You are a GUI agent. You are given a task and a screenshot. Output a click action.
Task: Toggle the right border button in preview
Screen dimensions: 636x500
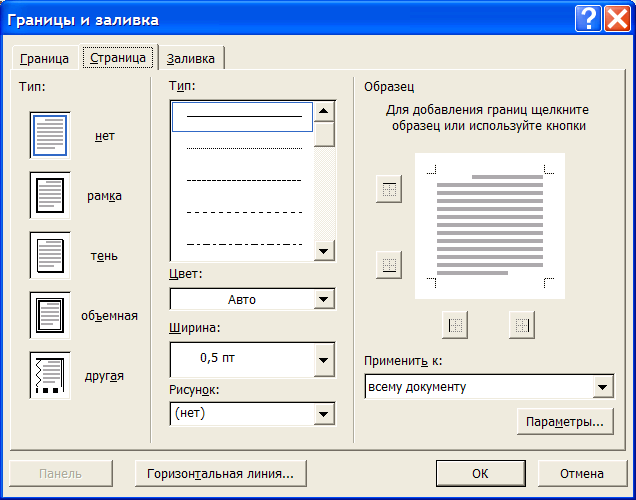[522, 325]
